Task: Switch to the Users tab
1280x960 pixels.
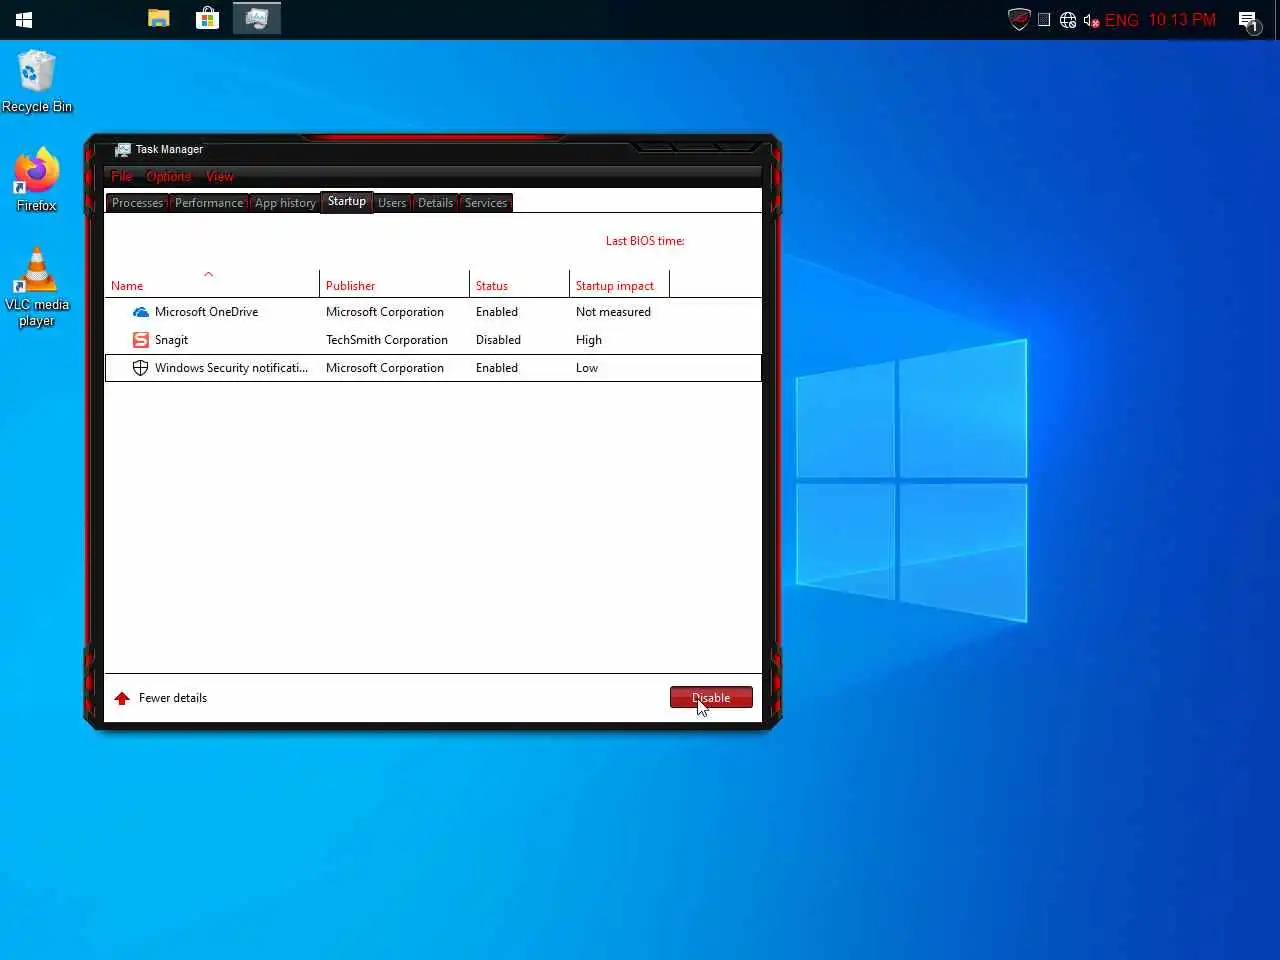Action: click(x=392, y=202)
